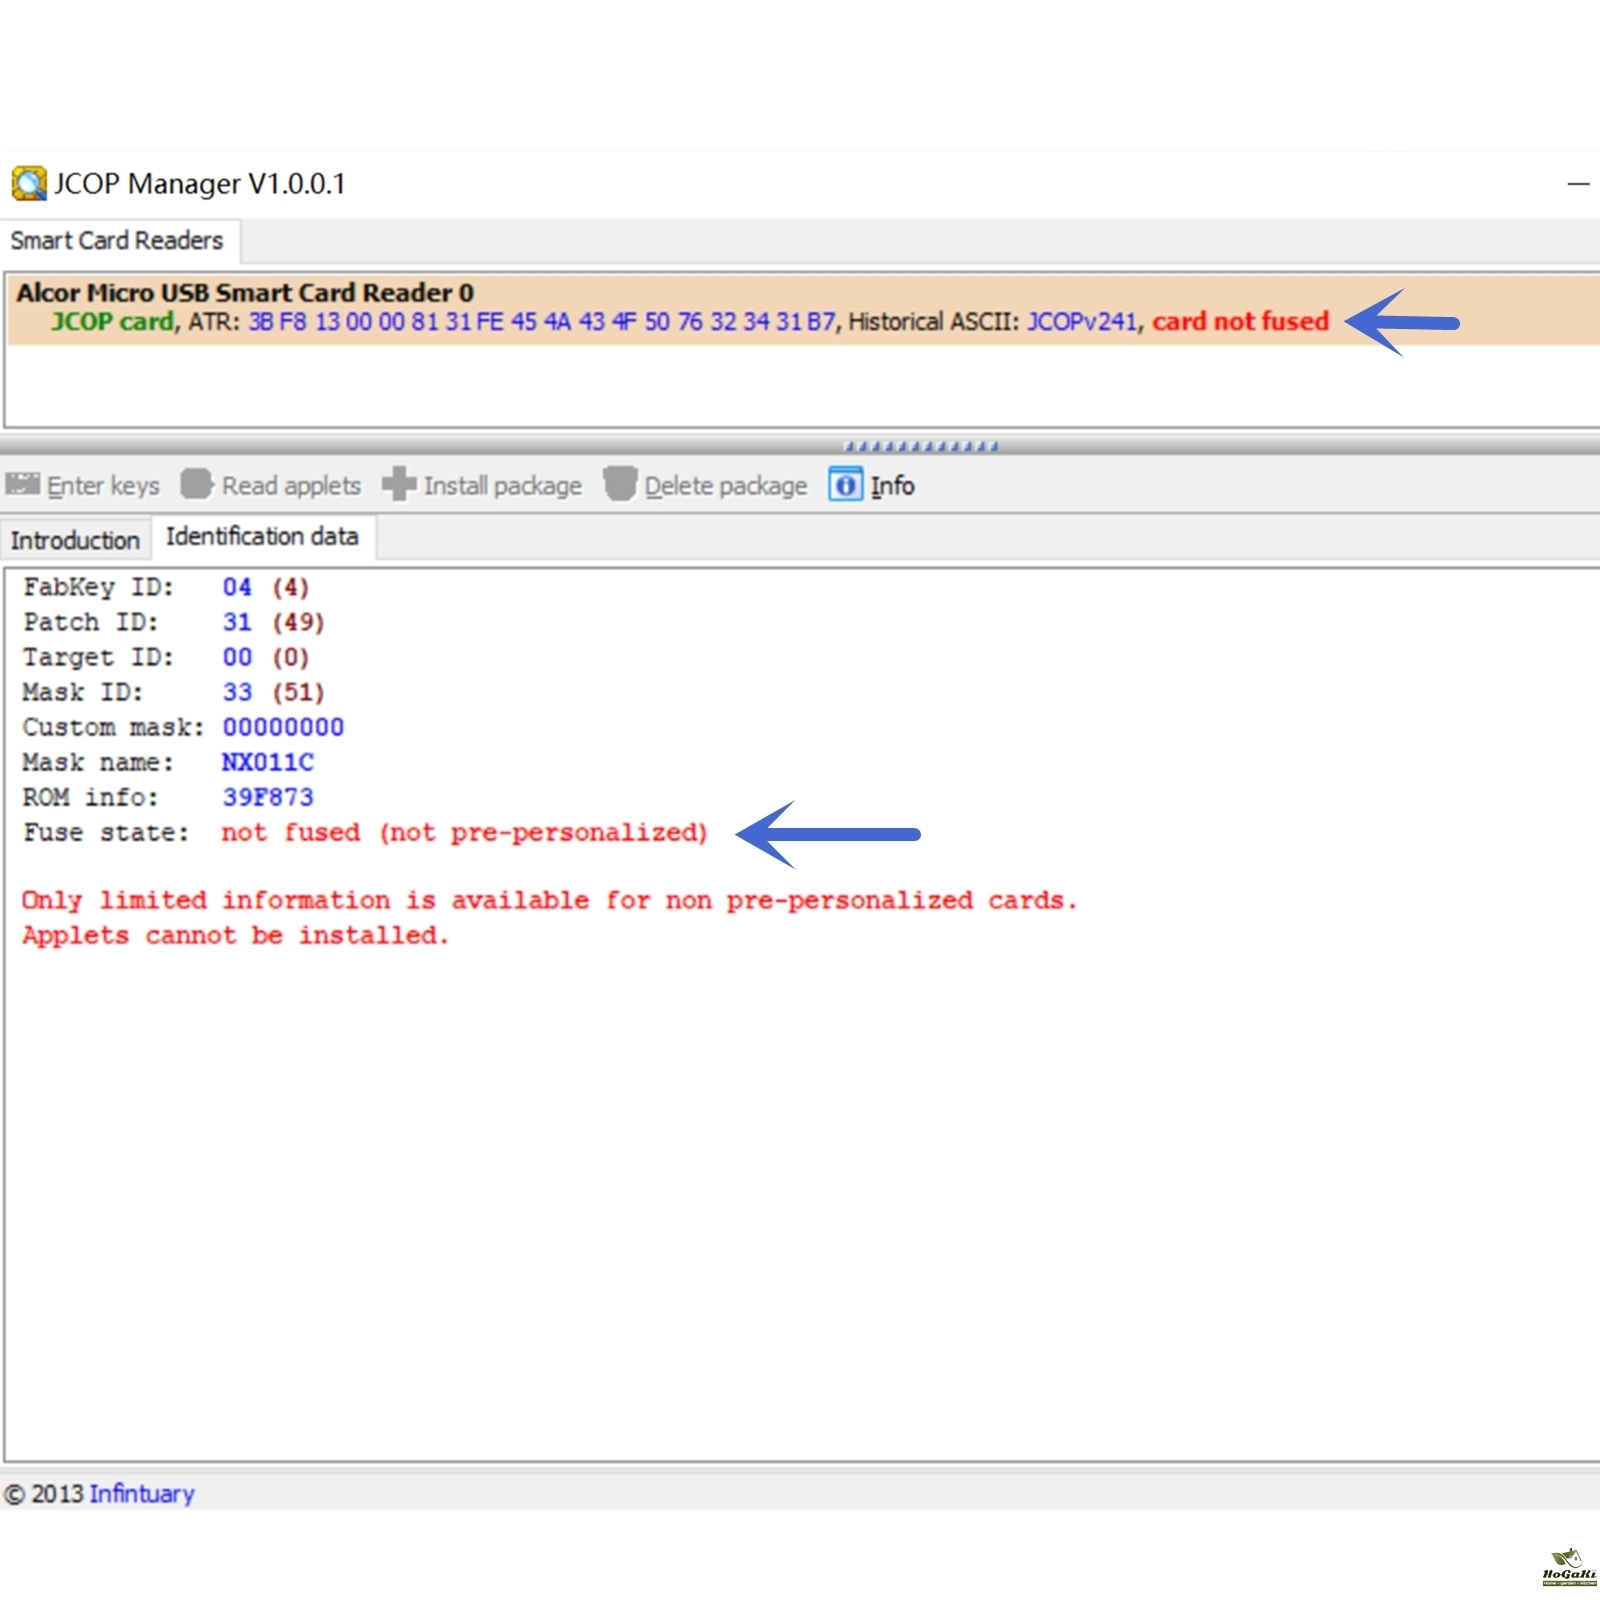This screenshot has width=1600, height=1600.
Task: Click the JCOP Manager app icon in title bar
Action: click(x=28, y=184)
